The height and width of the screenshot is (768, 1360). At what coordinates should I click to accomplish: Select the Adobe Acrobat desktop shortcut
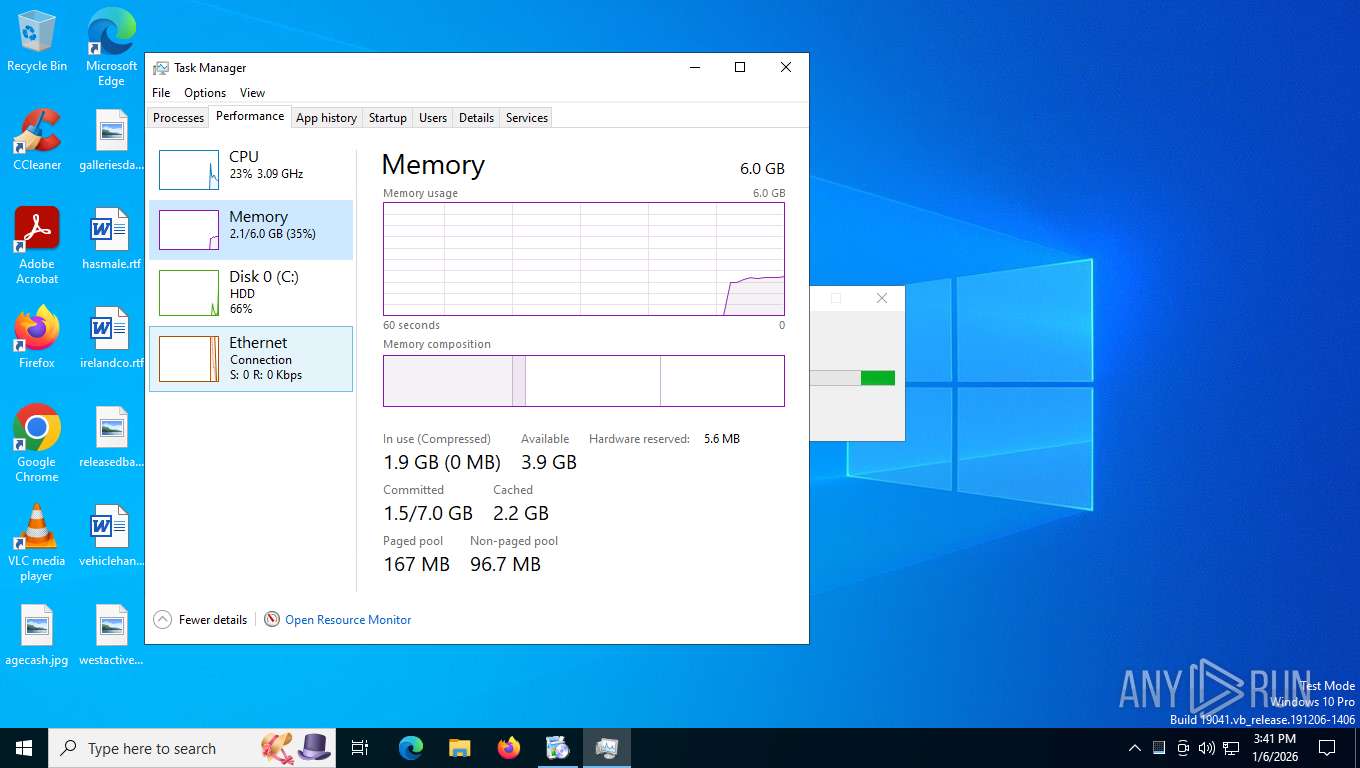point(37,245)
